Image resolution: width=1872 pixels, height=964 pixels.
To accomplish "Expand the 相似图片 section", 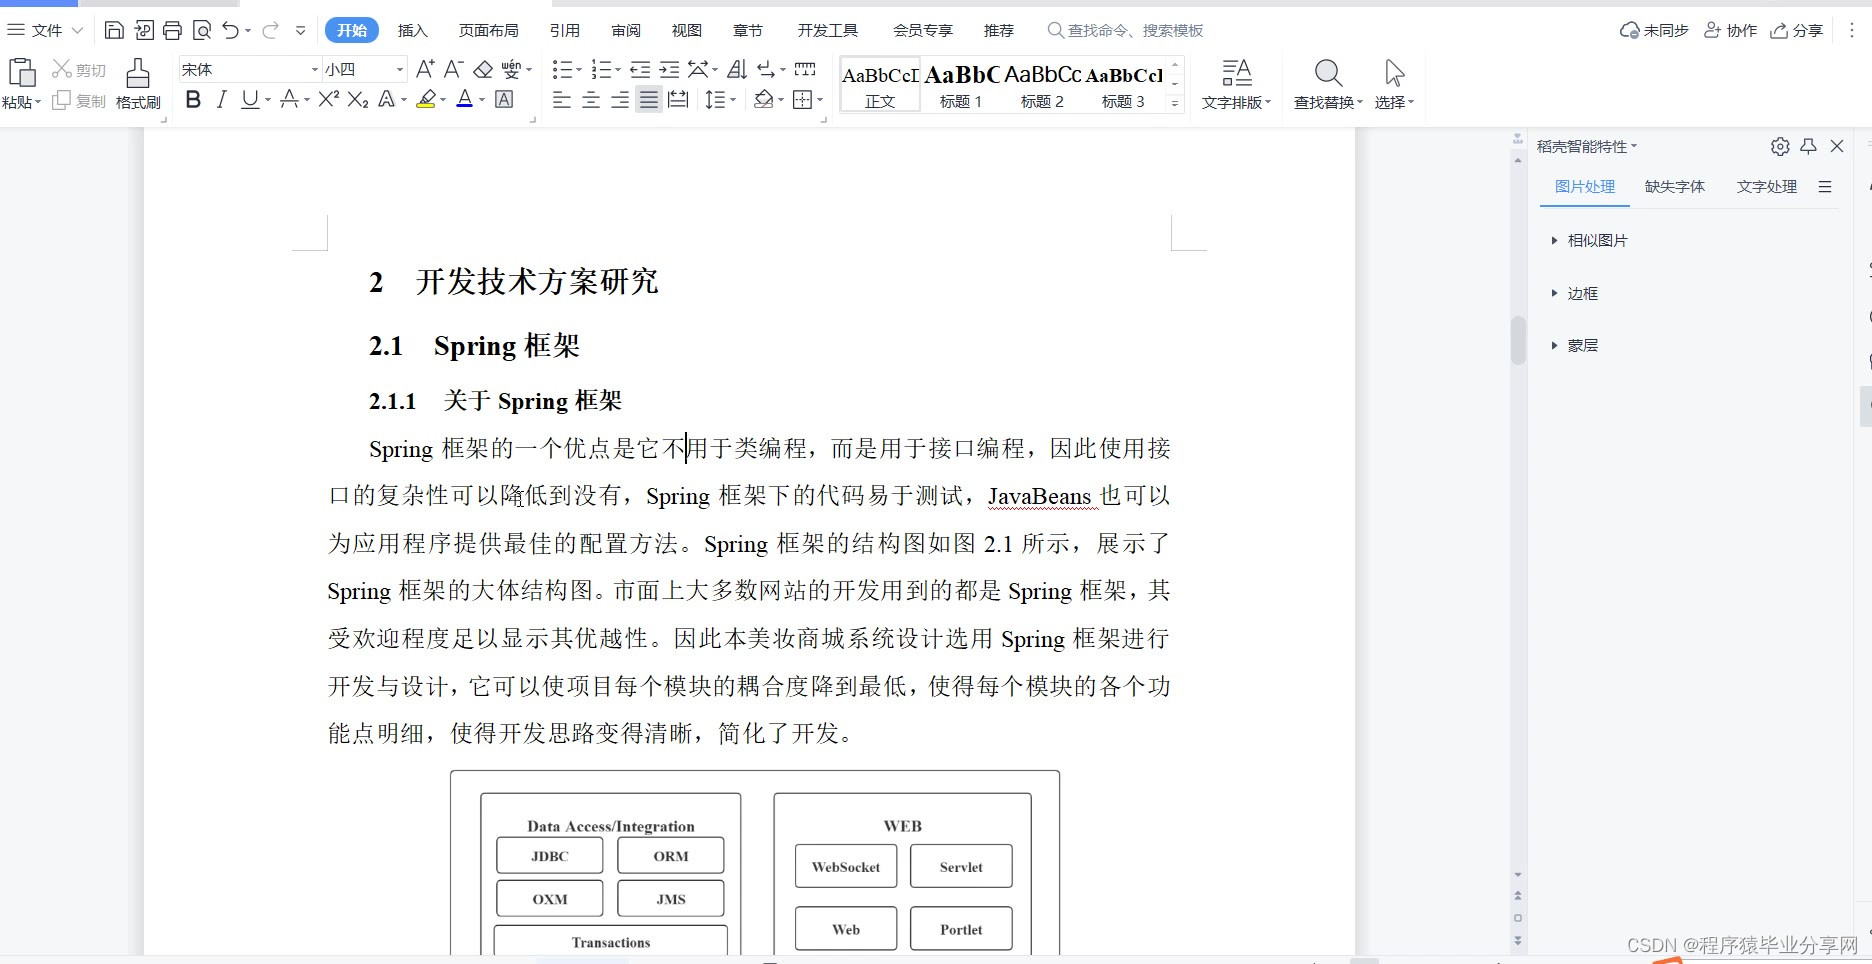I will (x=1589, y=240).
